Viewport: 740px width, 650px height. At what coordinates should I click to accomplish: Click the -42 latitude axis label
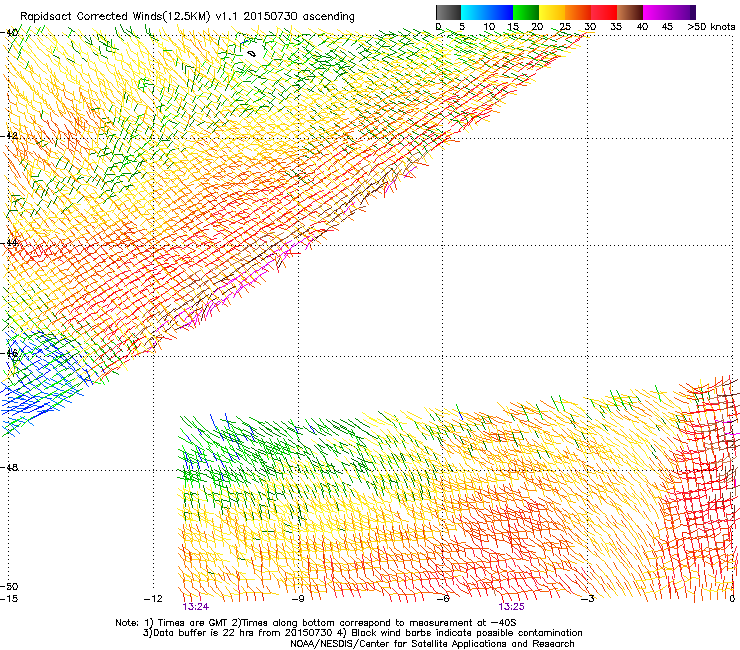pyautogui.click(x=10, y=136)
